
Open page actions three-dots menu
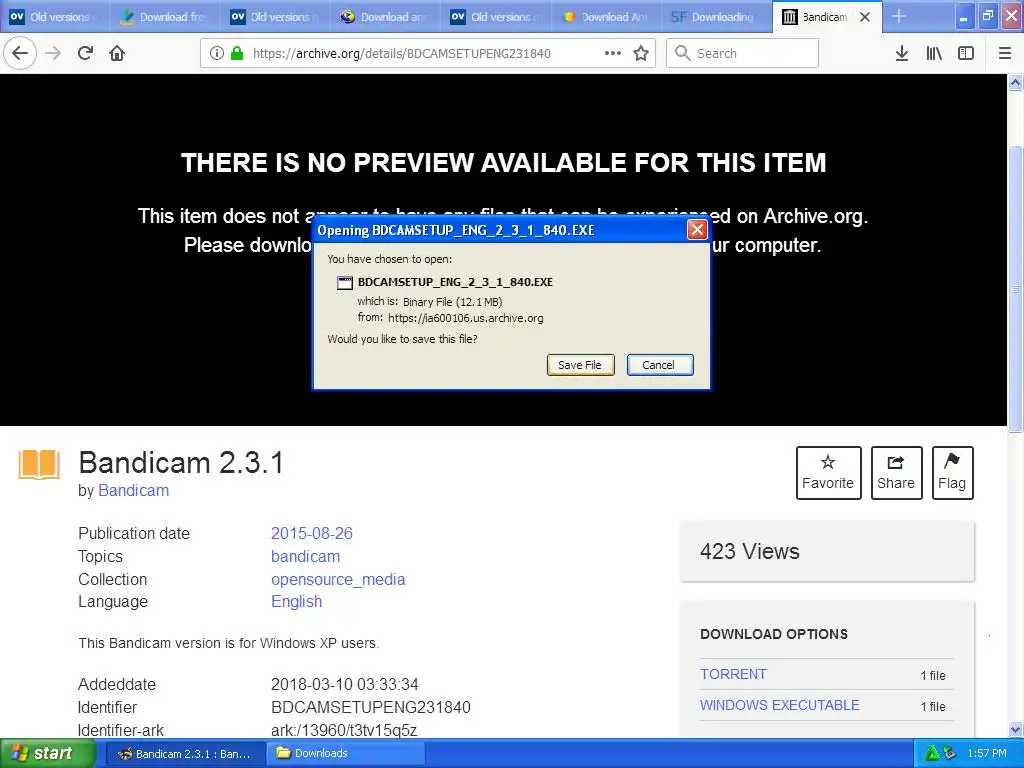[x=613, y=53]
